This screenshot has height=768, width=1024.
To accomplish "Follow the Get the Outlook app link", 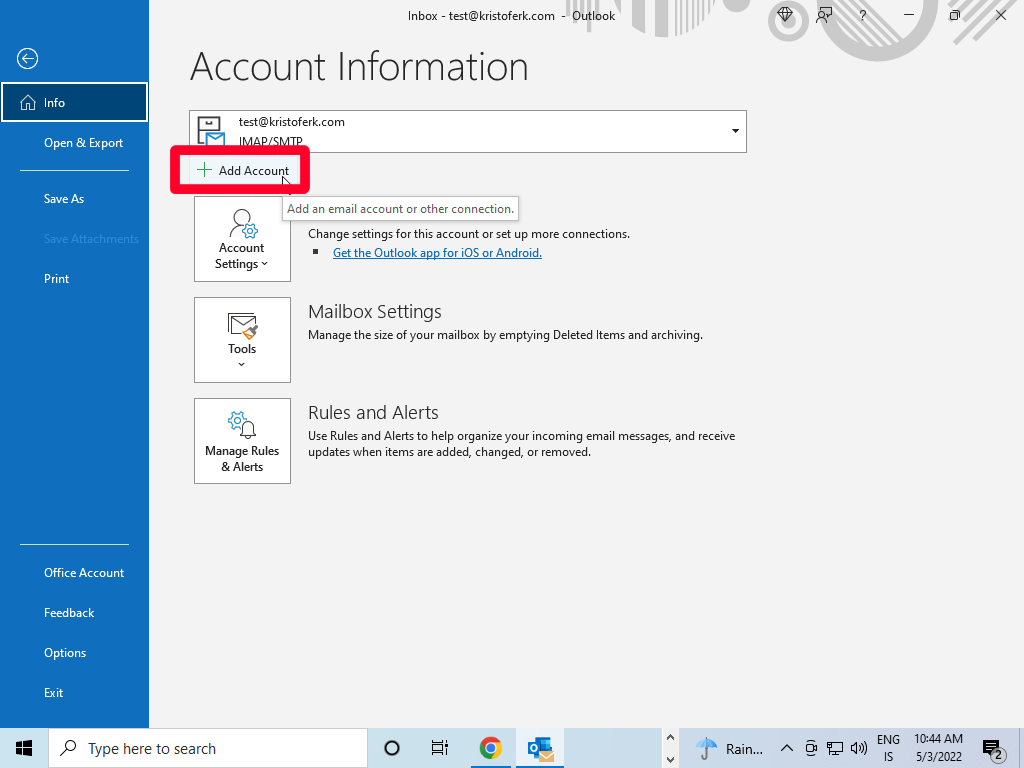I will pos(437,253).
